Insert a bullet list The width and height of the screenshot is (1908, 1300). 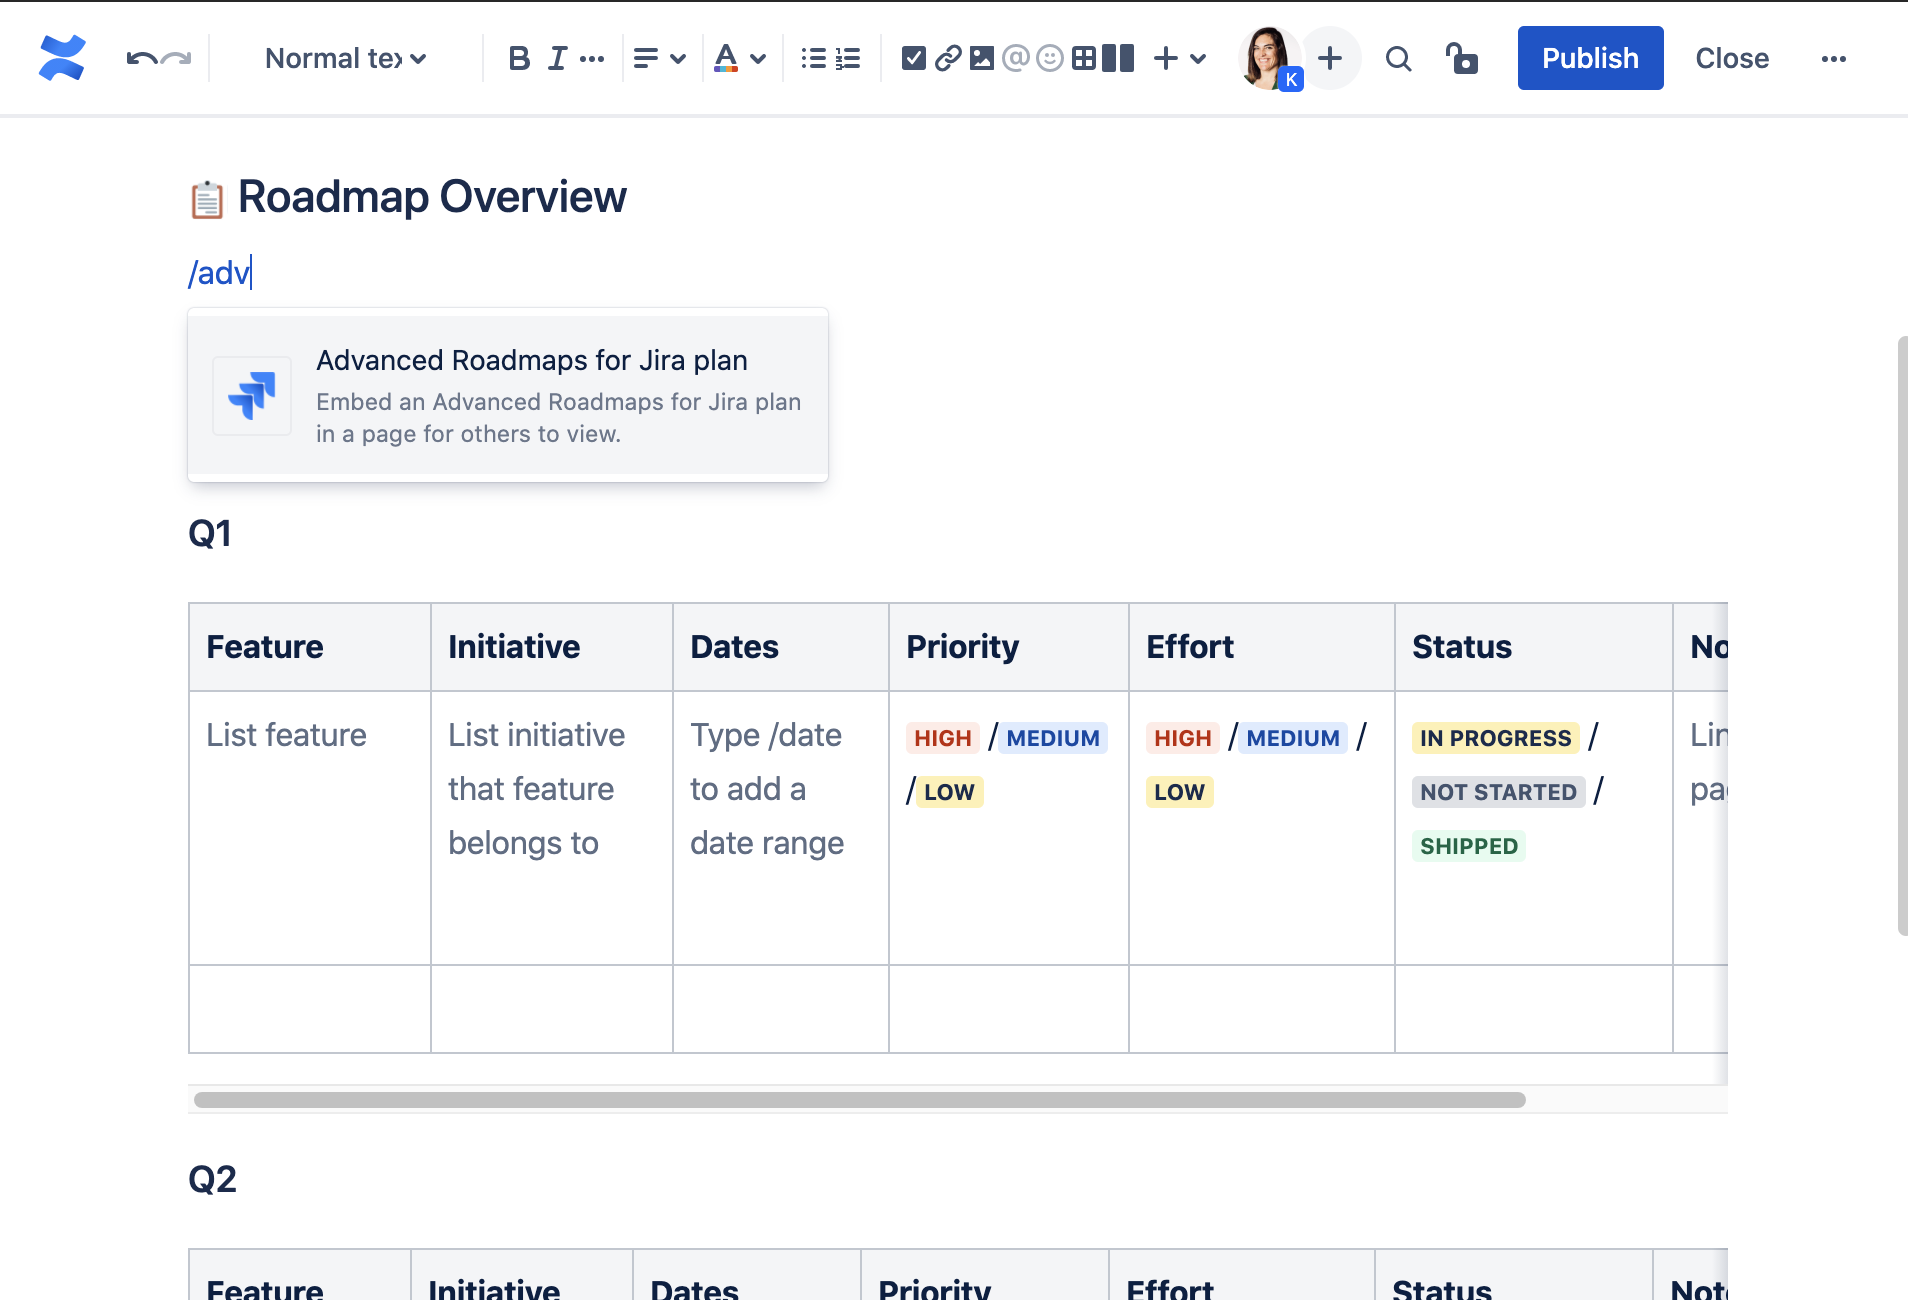point(814,58)
